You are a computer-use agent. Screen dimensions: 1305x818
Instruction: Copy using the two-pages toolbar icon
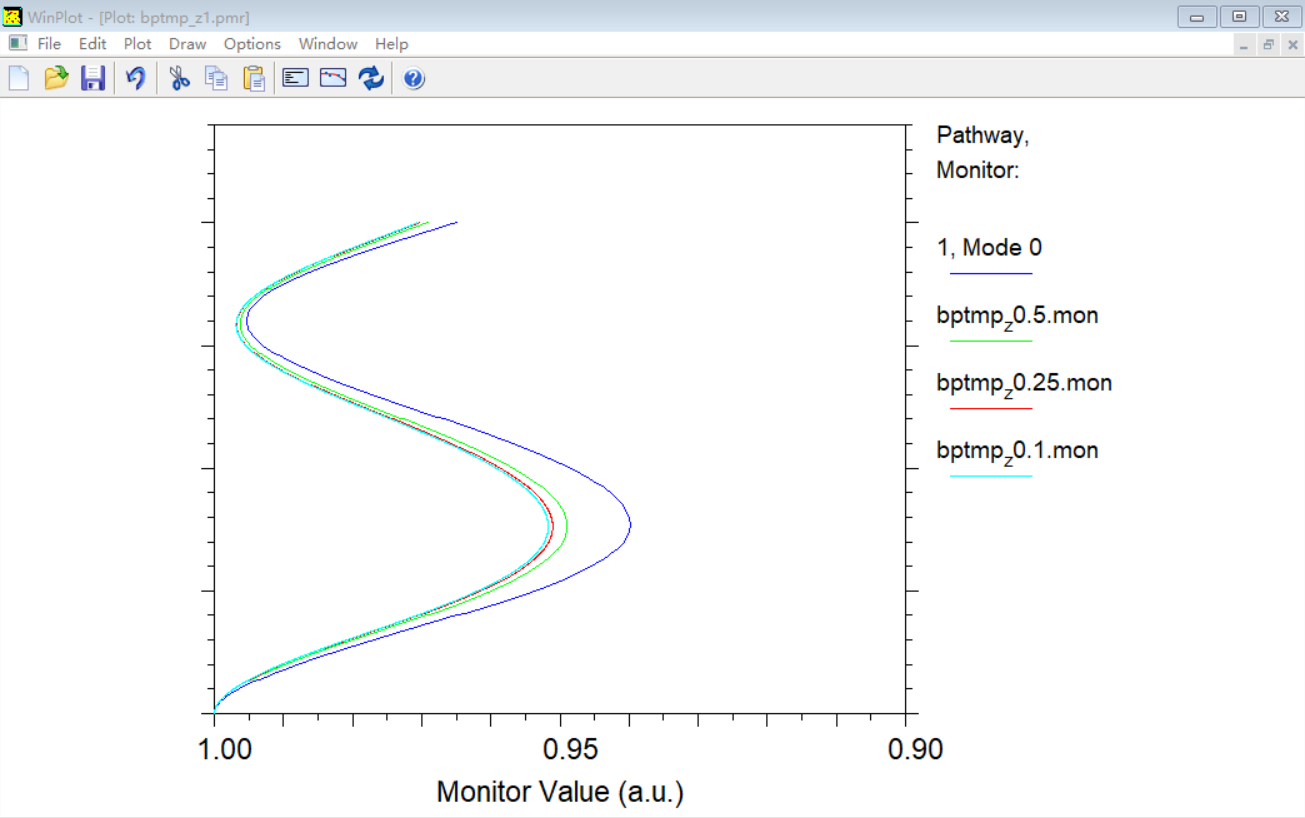click(x=216, y=78)
